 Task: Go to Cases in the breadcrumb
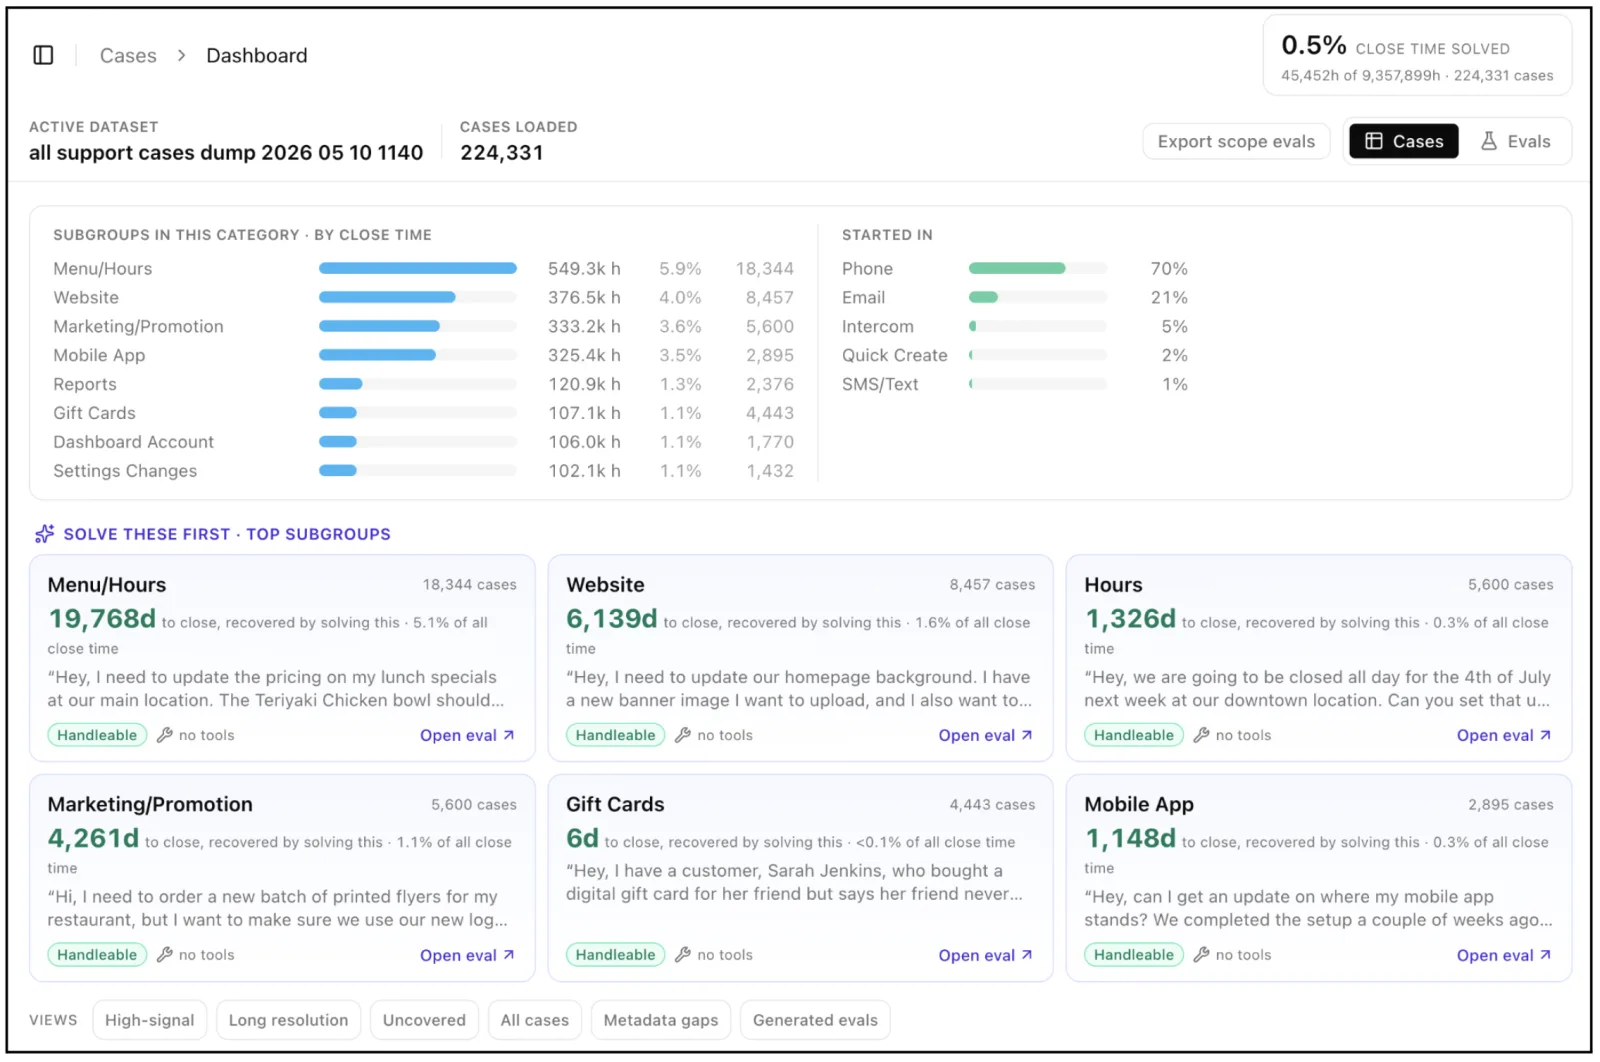[x=128, y=55]
